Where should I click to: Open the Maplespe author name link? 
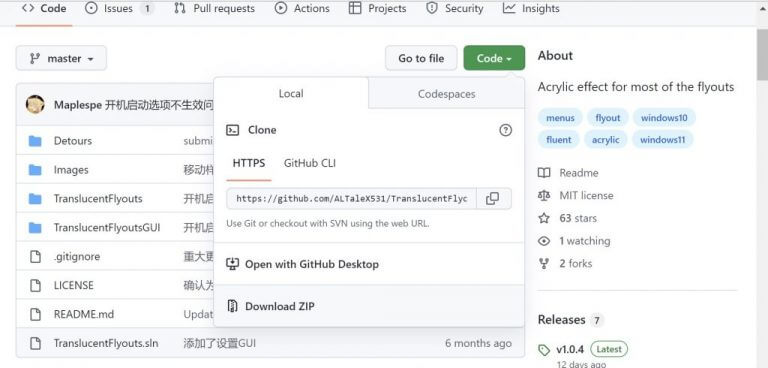(x=78, y=105)
